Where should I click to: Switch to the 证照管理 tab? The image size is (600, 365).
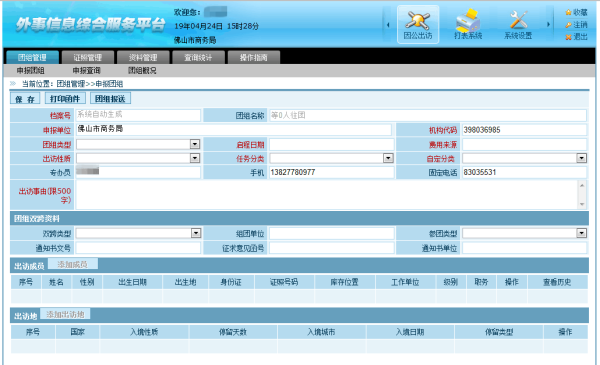(88, 57)
